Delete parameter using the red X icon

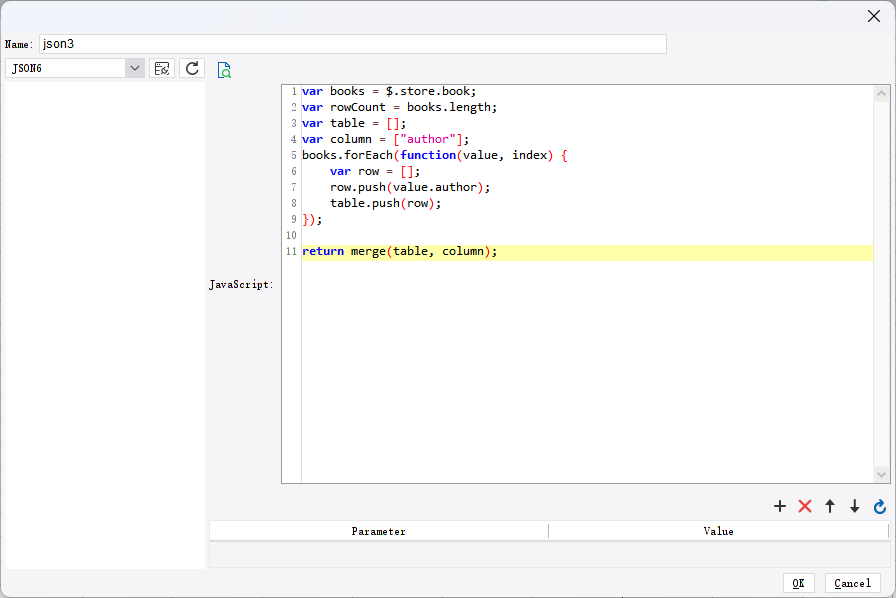pyautogui.click(x=805, y=507)
